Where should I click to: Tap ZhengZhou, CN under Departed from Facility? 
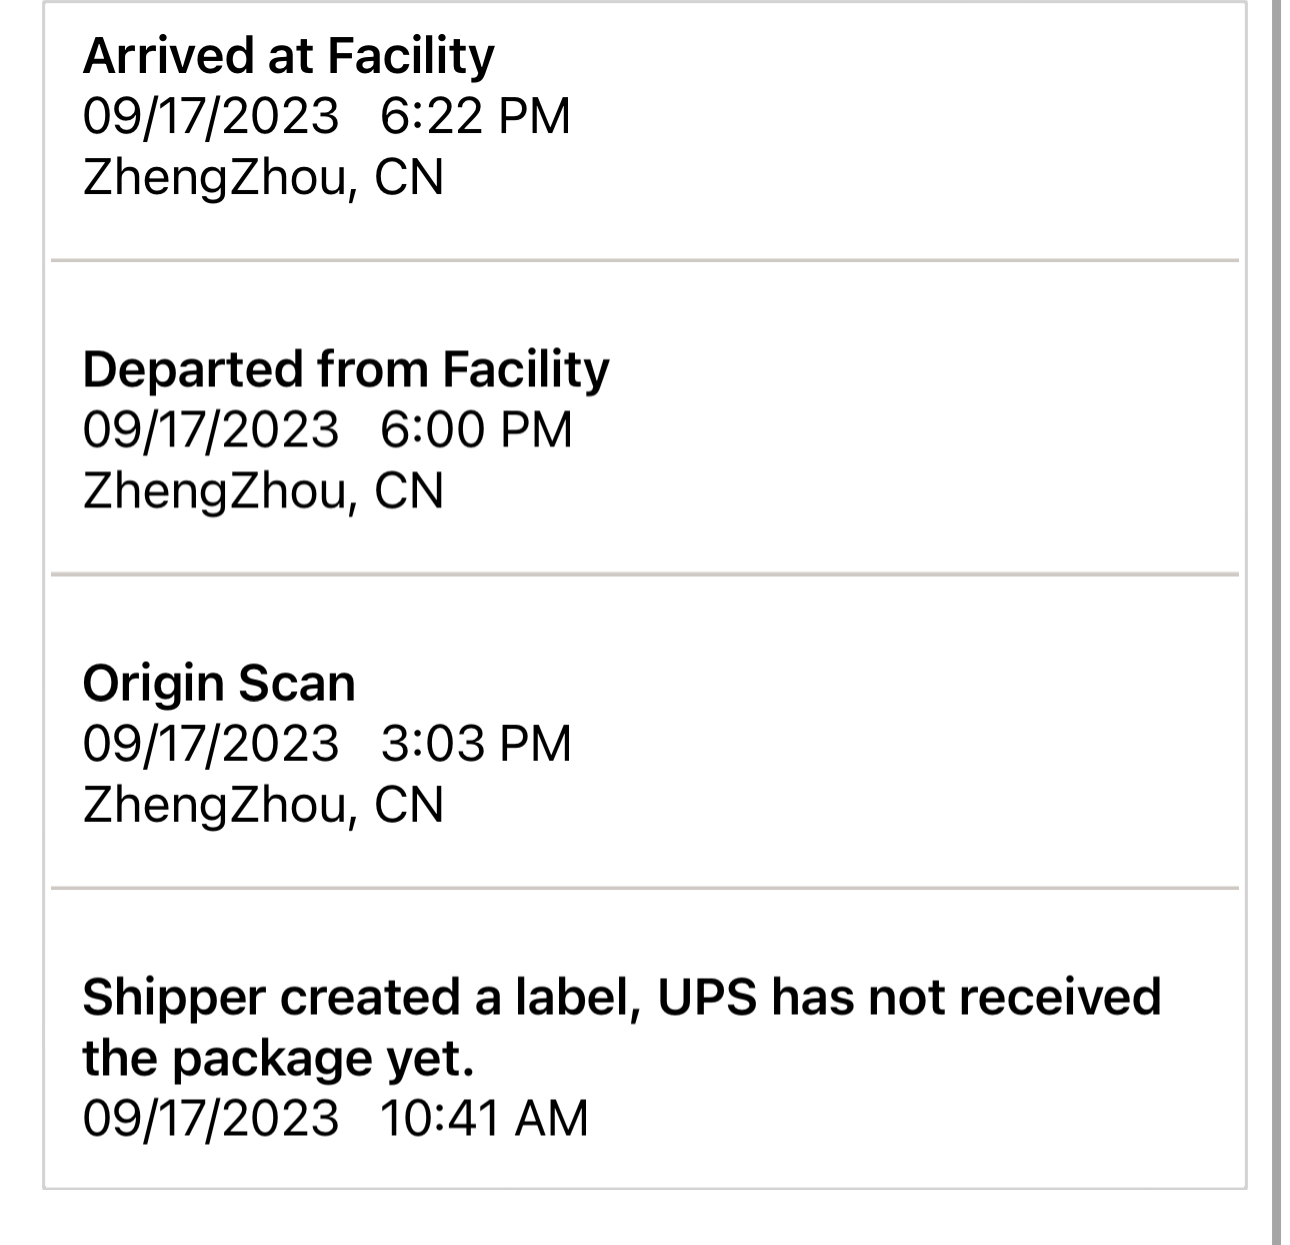point(263,492)
